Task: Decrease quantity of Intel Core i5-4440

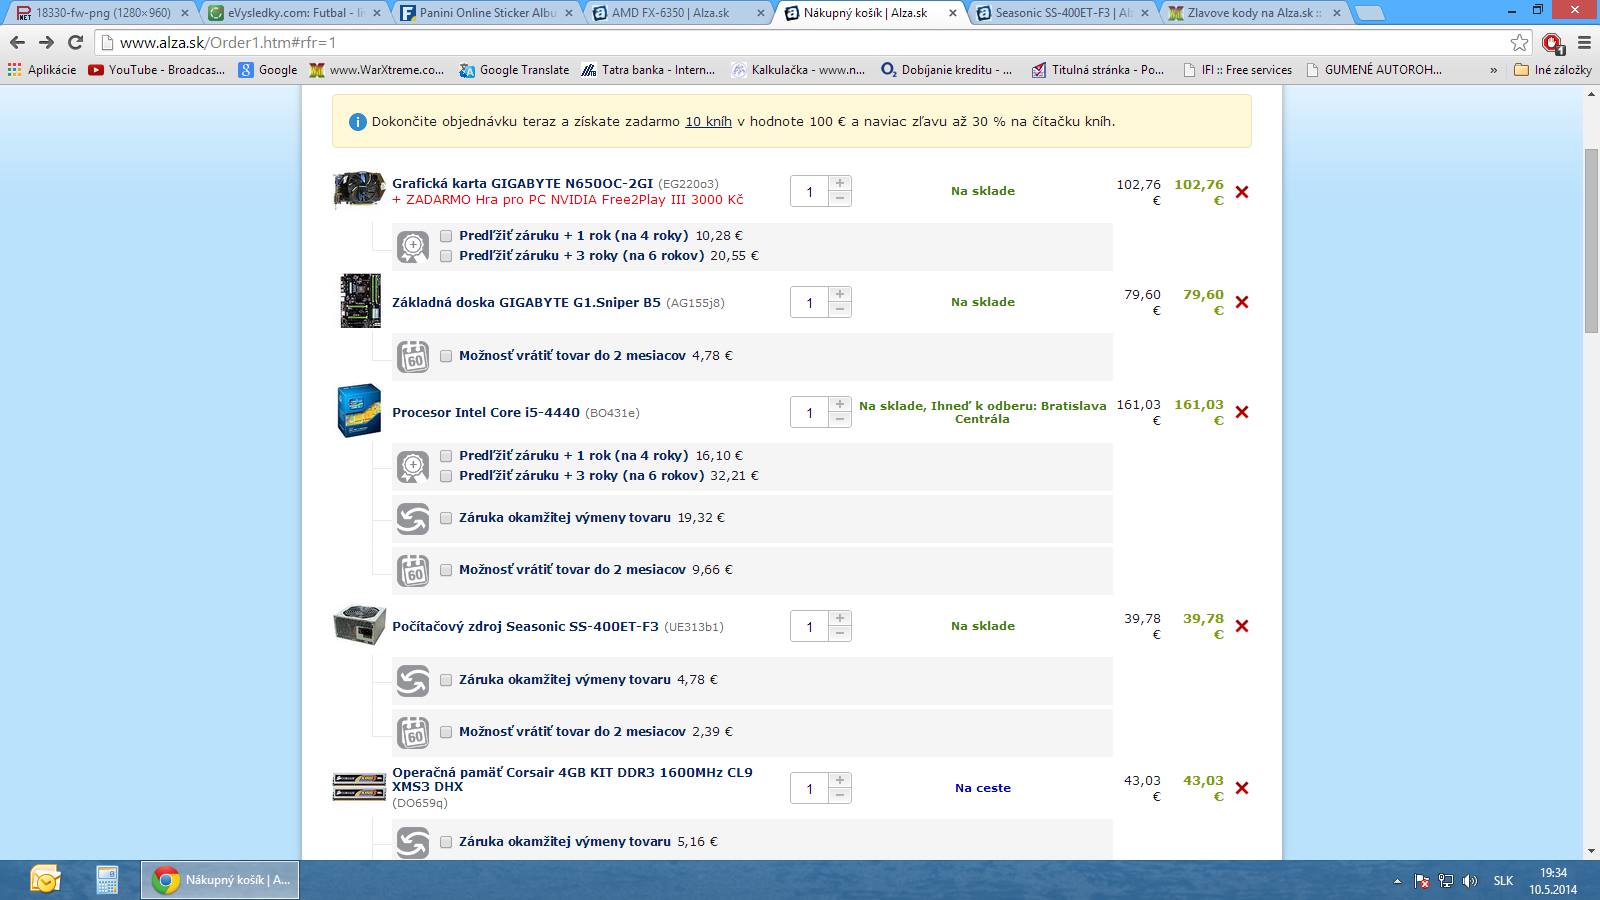Action: [840, 419]
